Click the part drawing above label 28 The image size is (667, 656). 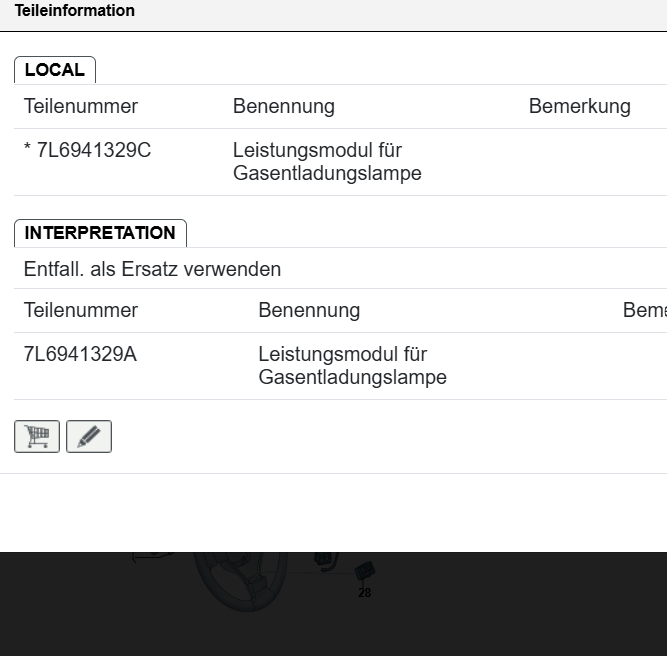tap(365, 571)
